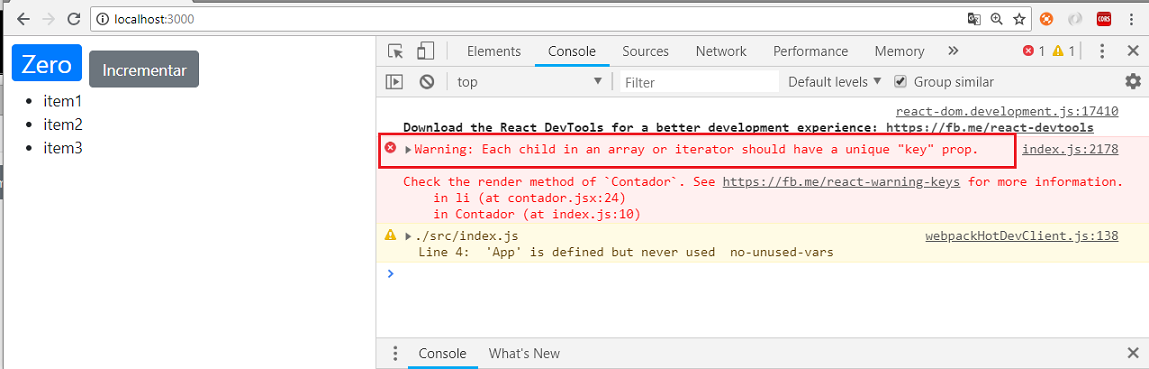
Task: Click the address bar URL
Action: pos(155,20)
